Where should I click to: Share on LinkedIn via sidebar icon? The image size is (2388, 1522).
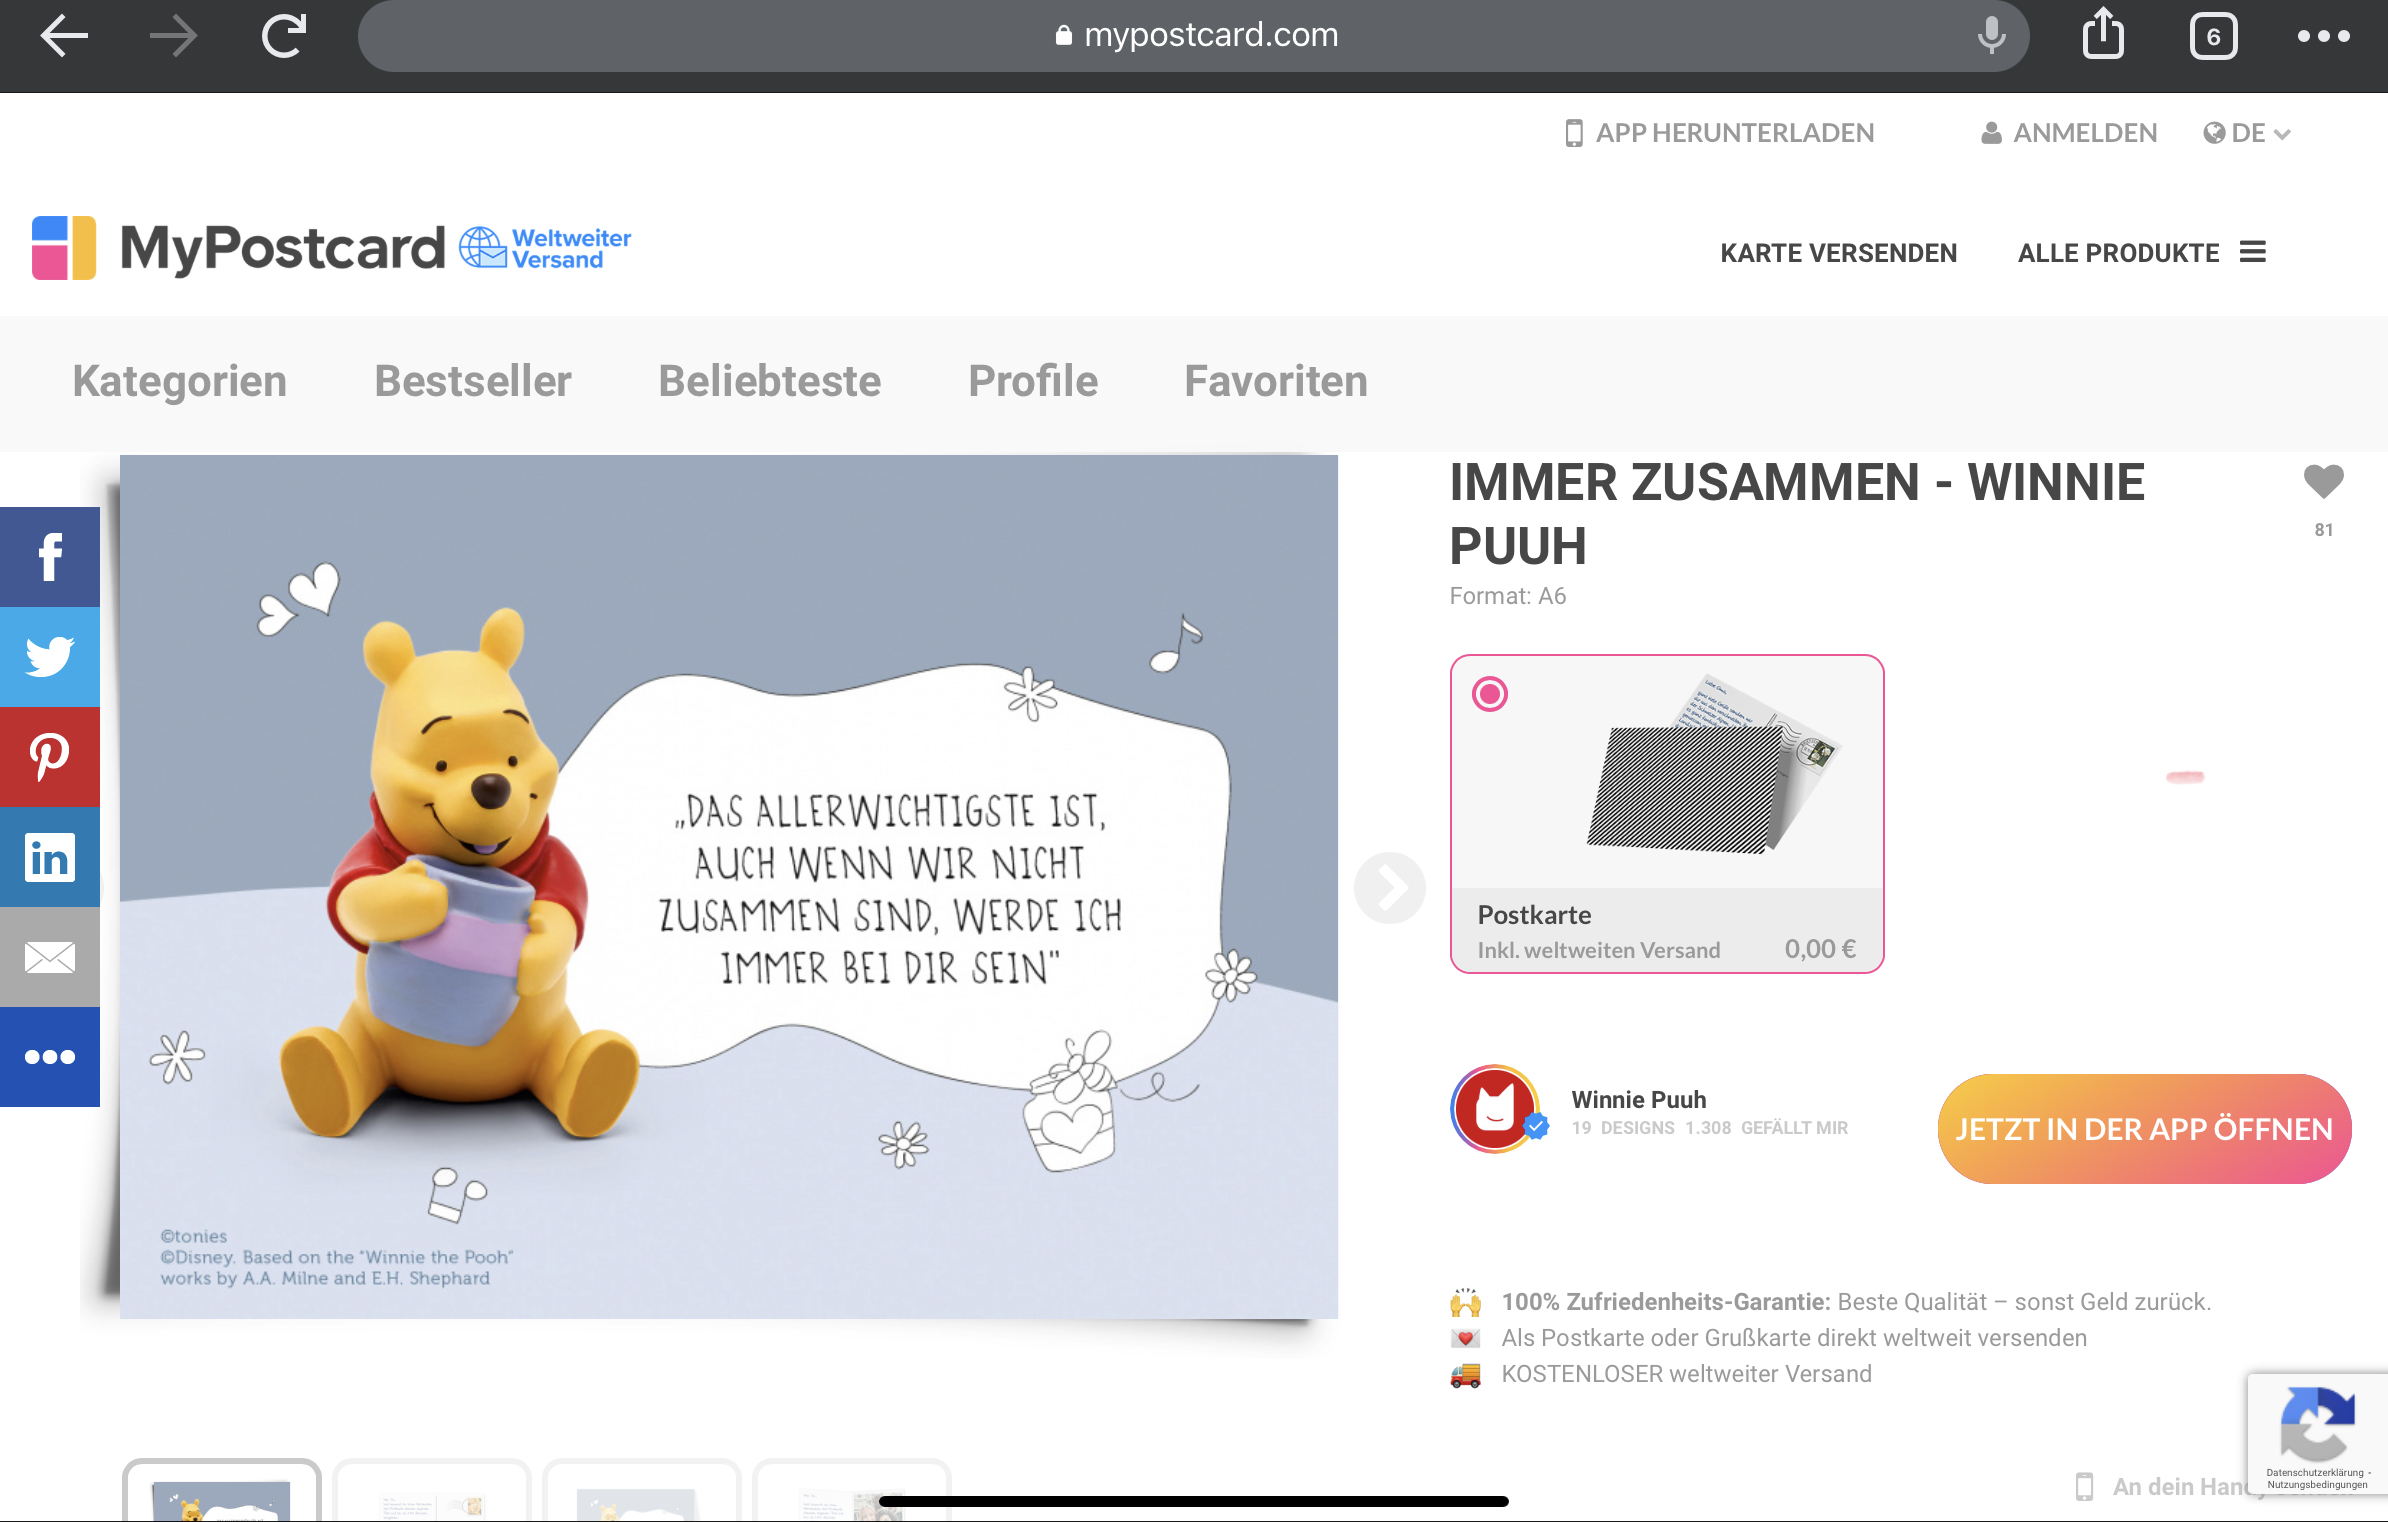pyautogui.click(x=50, y=857)
